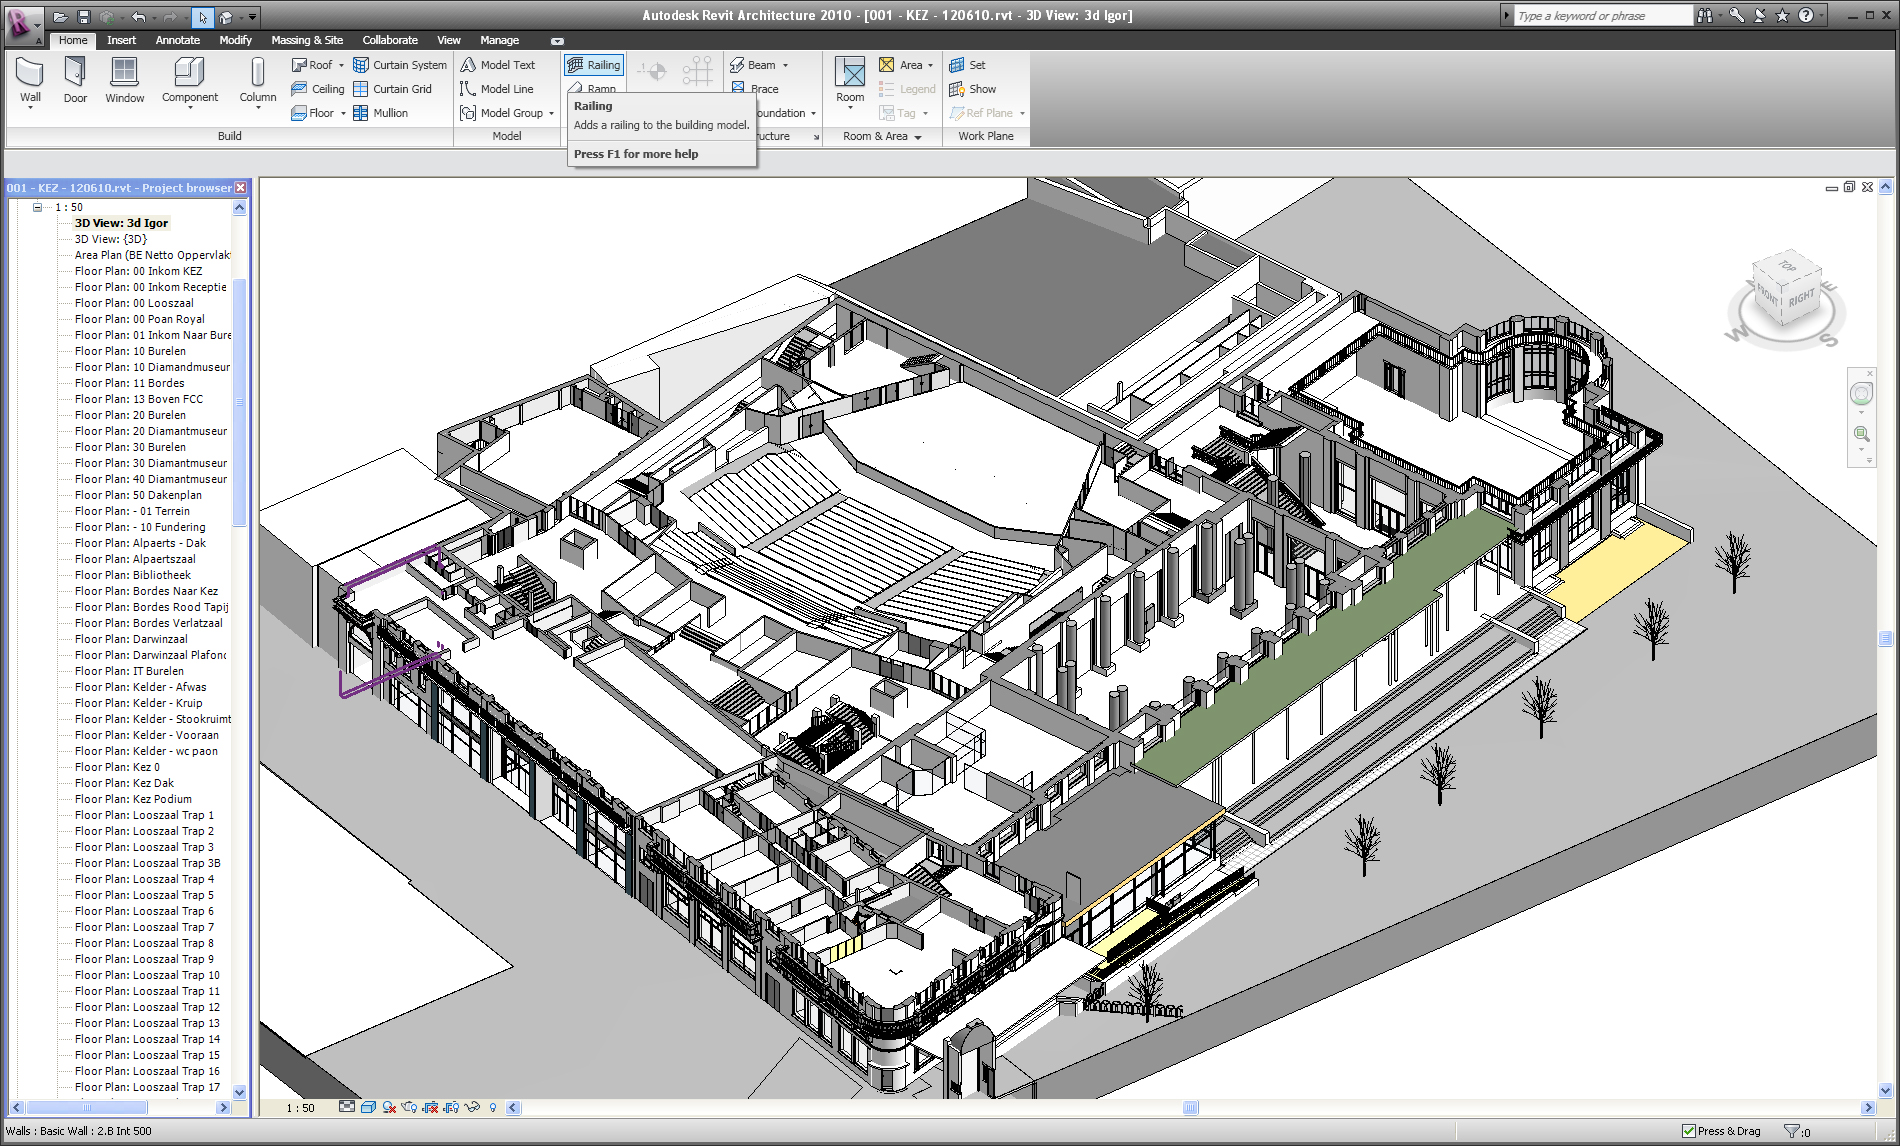Open the SteeringWheels navigation icon
Image resolution: width=1900 pixels, height=1146 pixels.
tap(1861, 394)
